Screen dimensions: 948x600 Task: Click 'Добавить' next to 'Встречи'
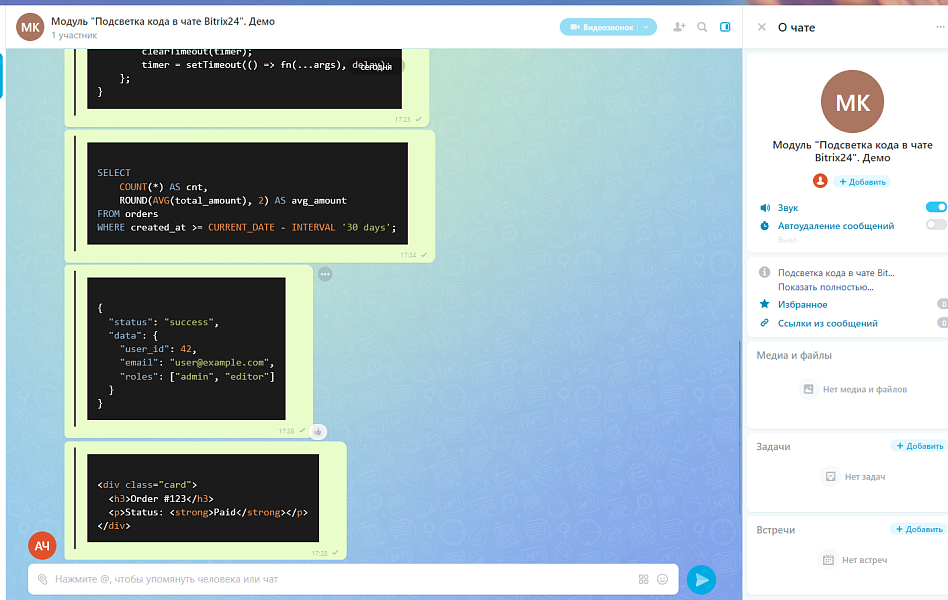(918, 529)
